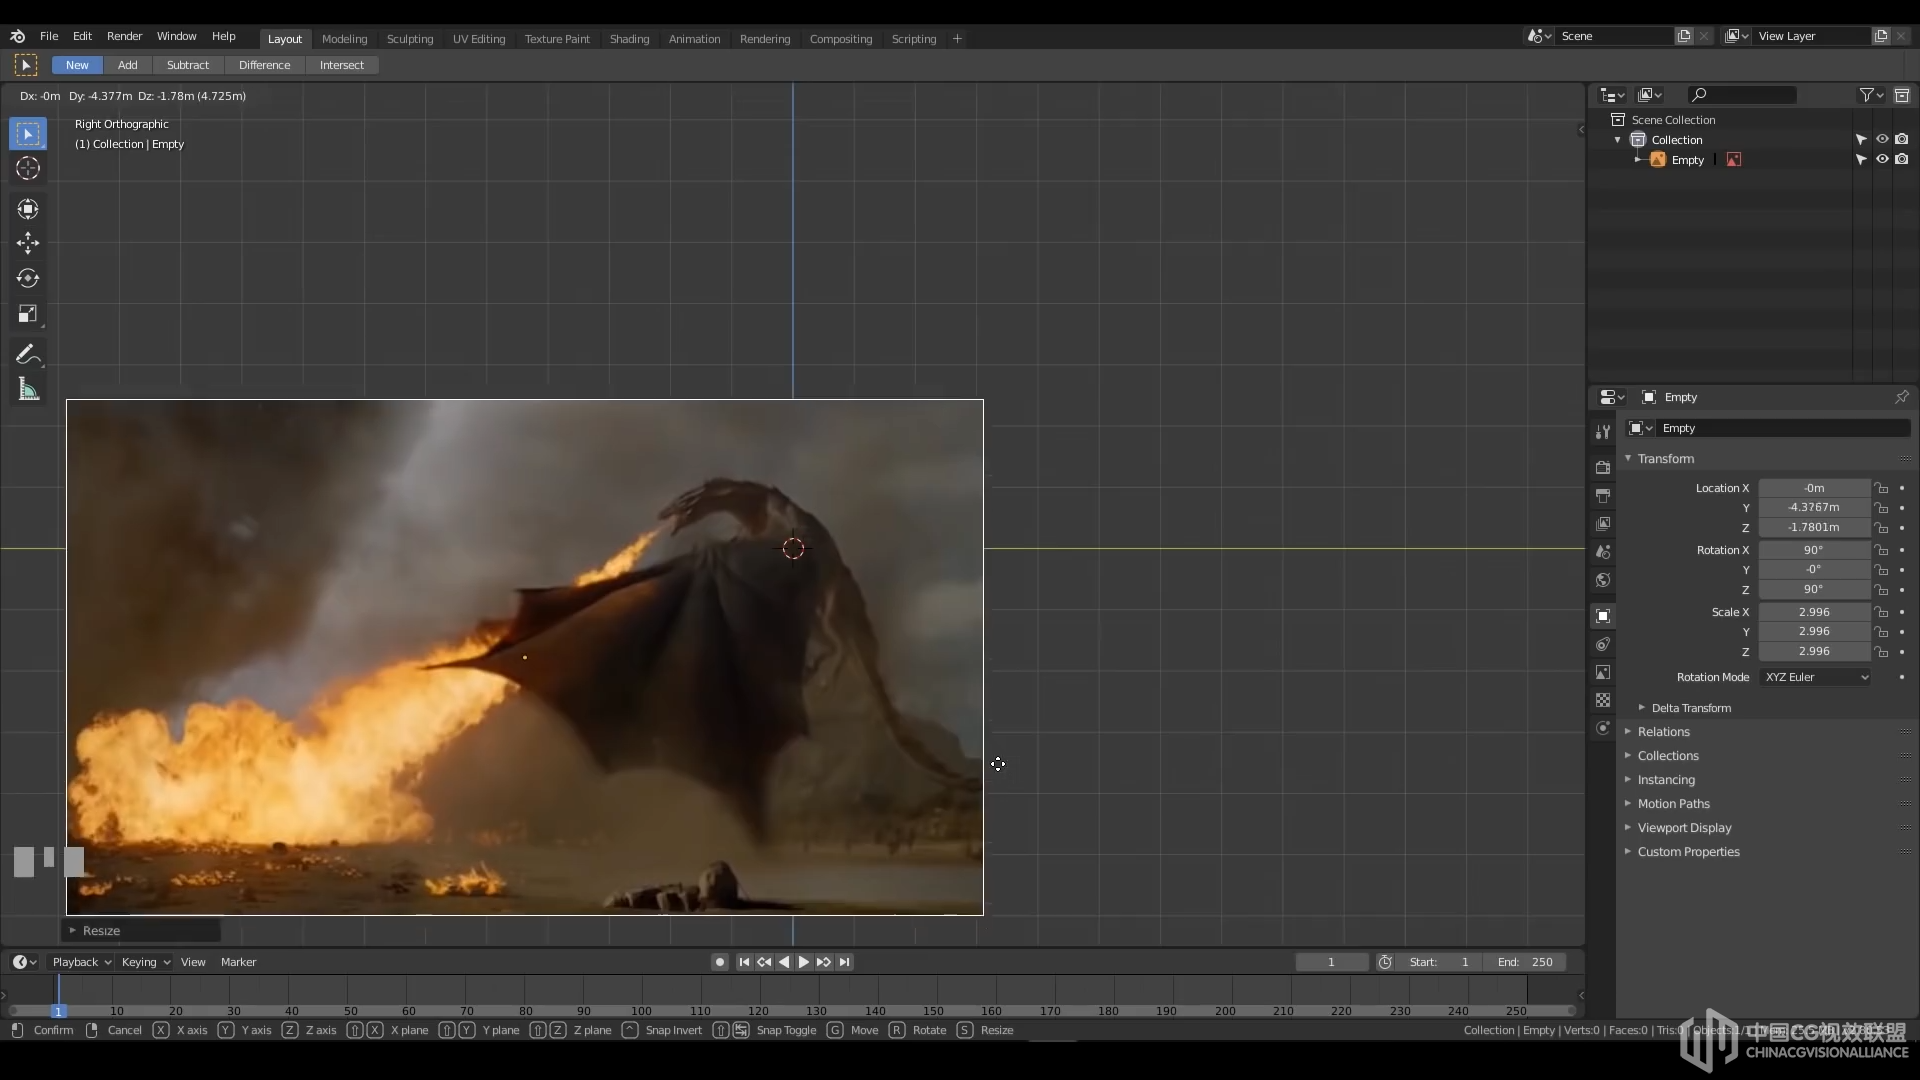The height and width of the screenshot is (1080, 1920).
Task: Select the Move tool
Action: click(x=28, y=243)
